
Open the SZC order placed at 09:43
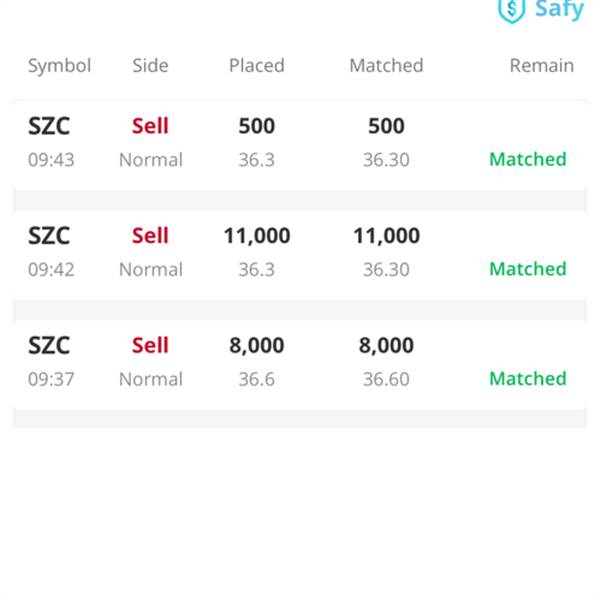[300, 145]
